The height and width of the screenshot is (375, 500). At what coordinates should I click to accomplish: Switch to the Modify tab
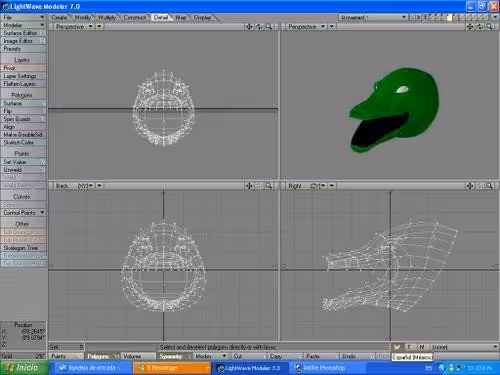point(82,17)
